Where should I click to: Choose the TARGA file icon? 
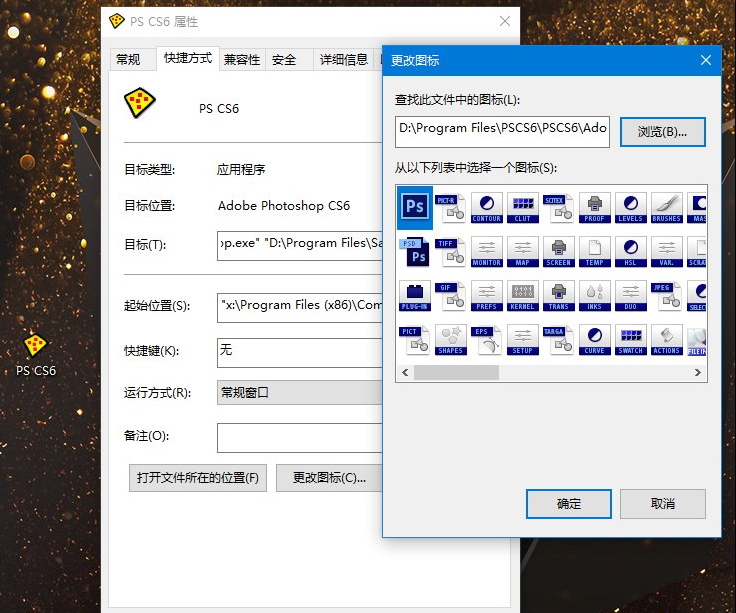pos(559,339)
